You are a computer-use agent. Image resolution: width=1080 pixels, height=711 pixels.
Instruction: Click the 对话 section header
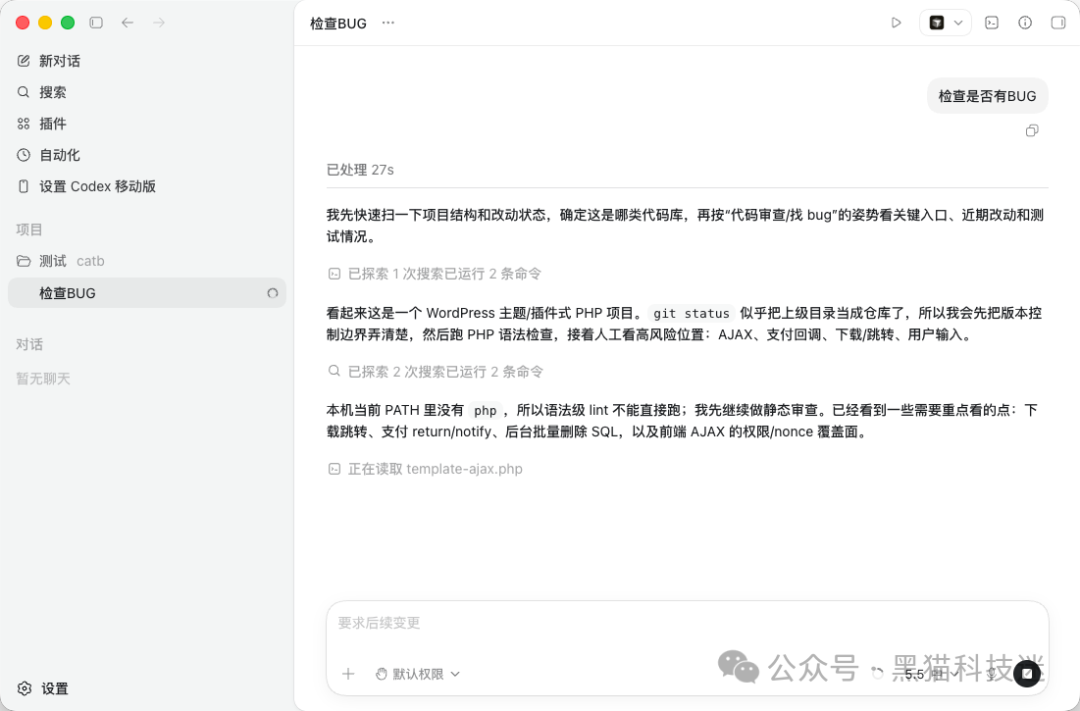pos(29,344)
